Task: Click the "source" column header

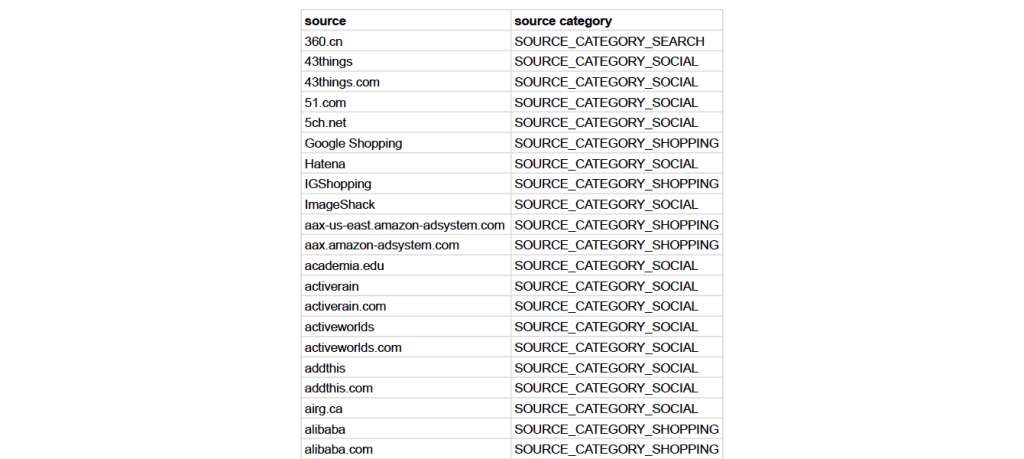Action: (x=326, y=21)
